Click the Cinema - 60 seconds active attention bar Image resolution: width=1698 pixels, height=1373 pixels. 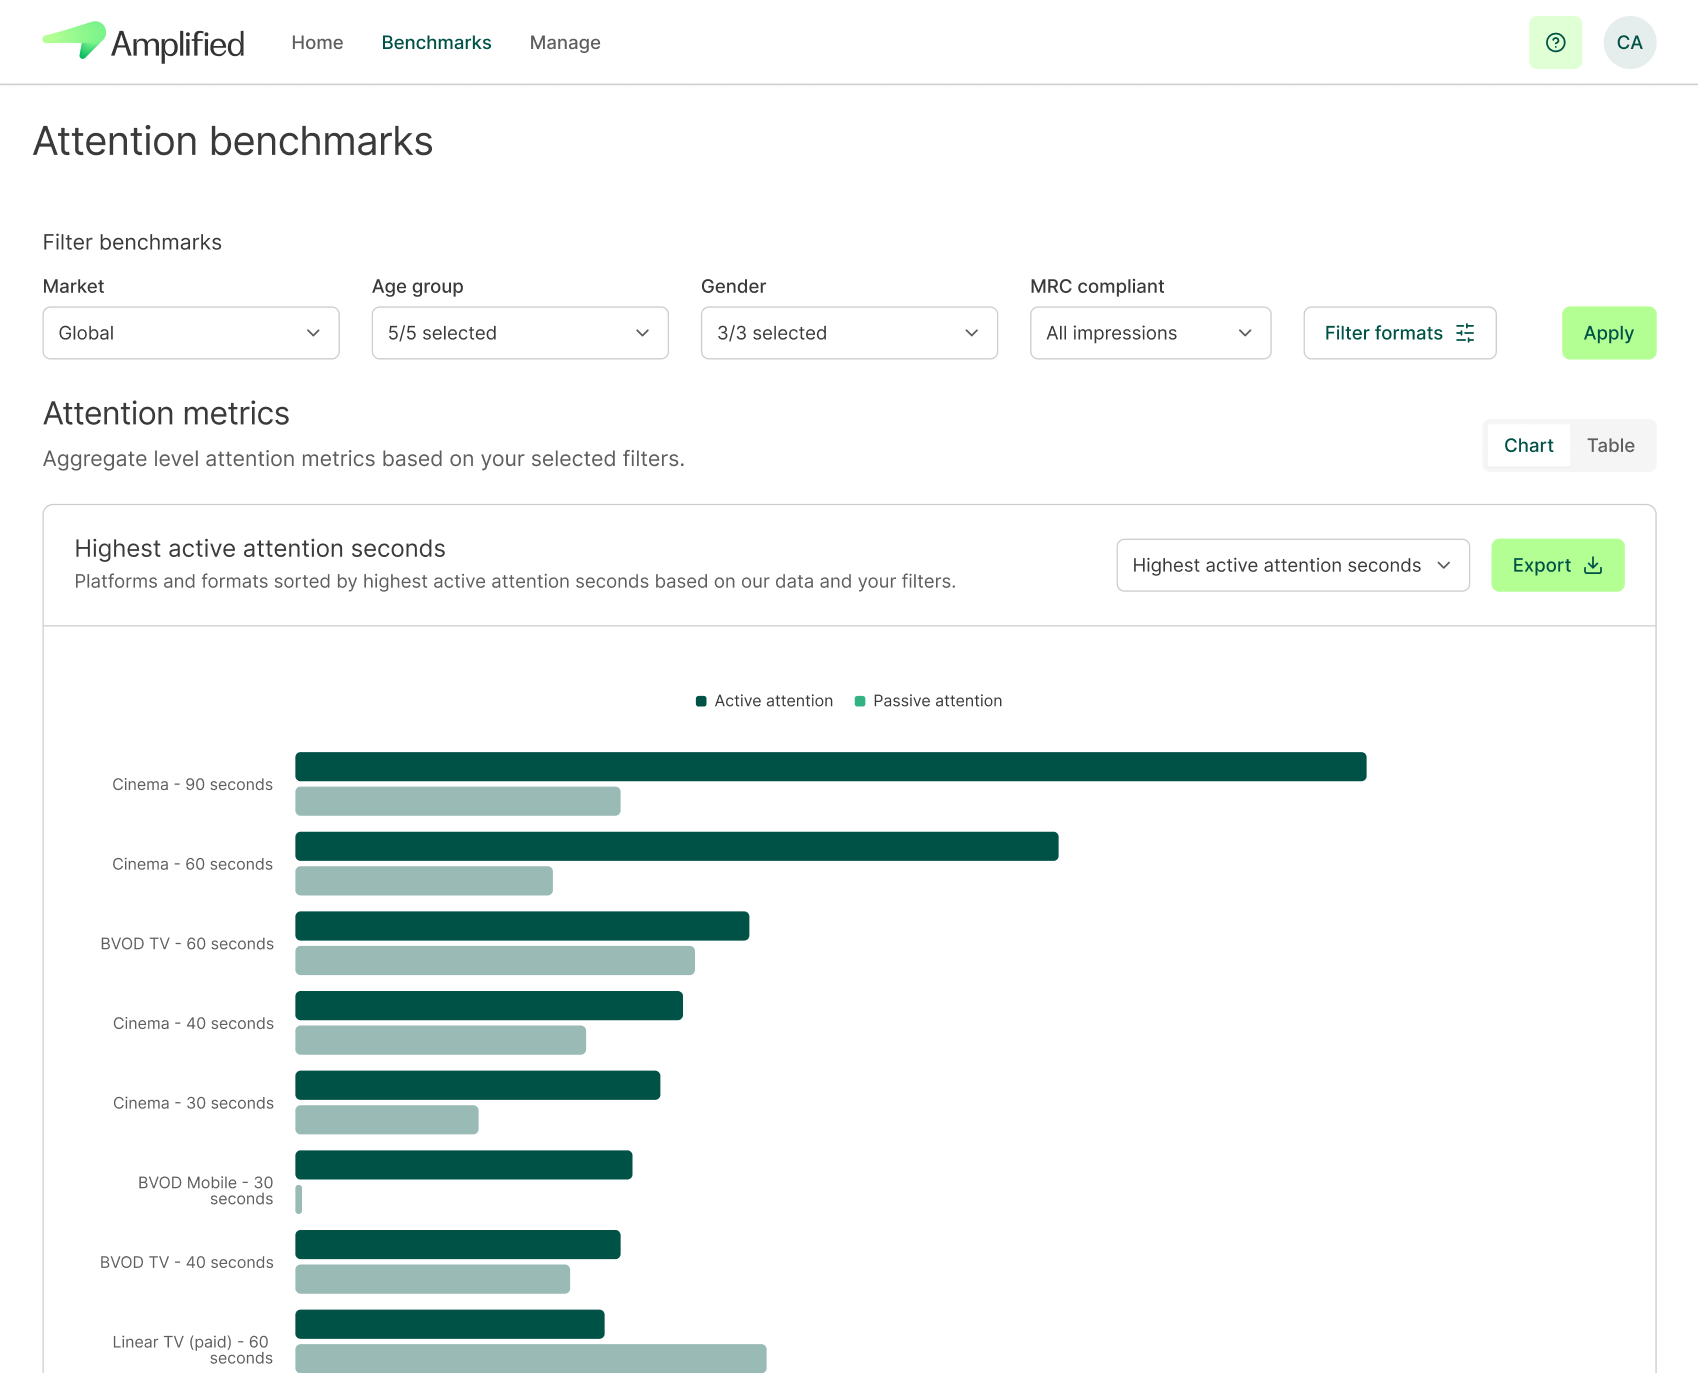[676, 846]
